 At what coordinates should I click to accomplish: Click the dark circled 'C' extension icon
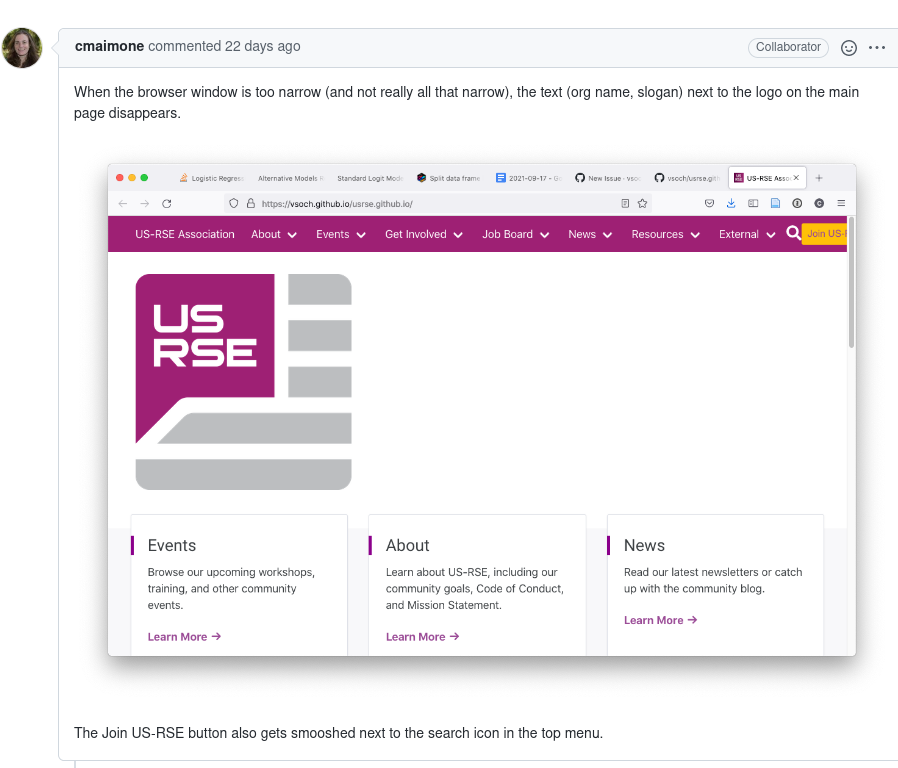(819, 203)
